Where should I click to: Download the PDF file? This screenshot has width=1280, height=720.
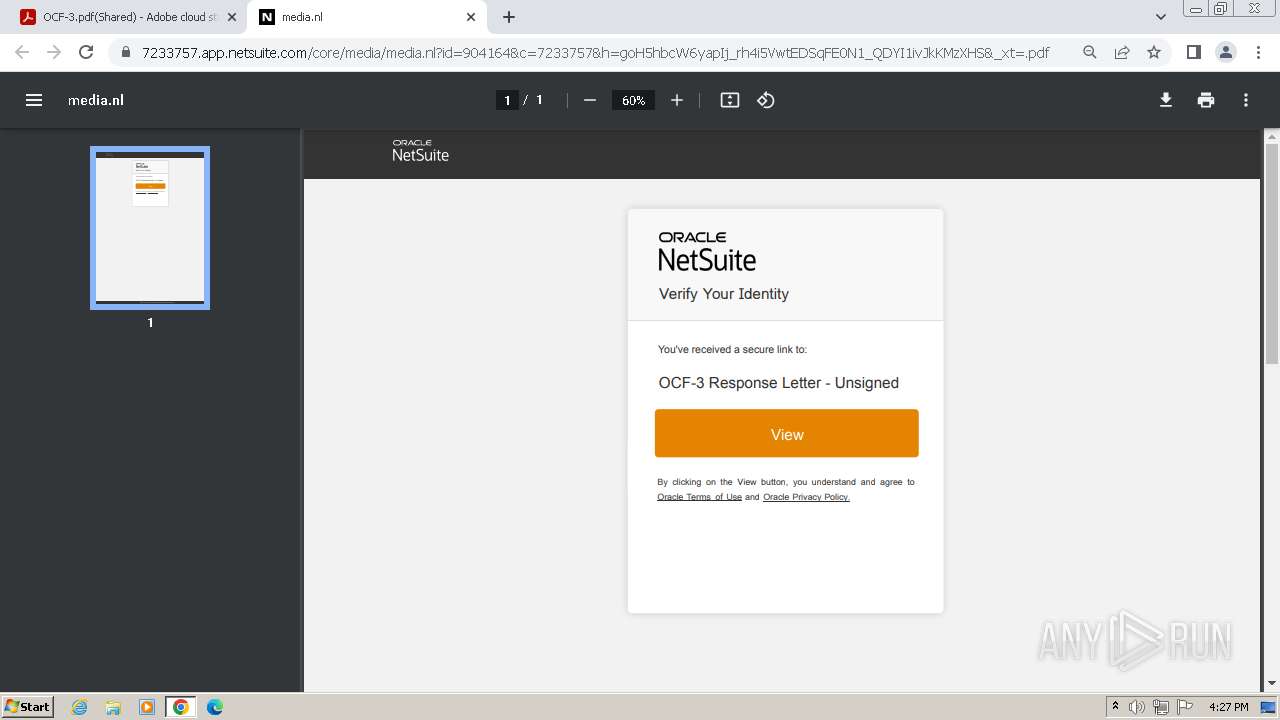(1166, 100)
